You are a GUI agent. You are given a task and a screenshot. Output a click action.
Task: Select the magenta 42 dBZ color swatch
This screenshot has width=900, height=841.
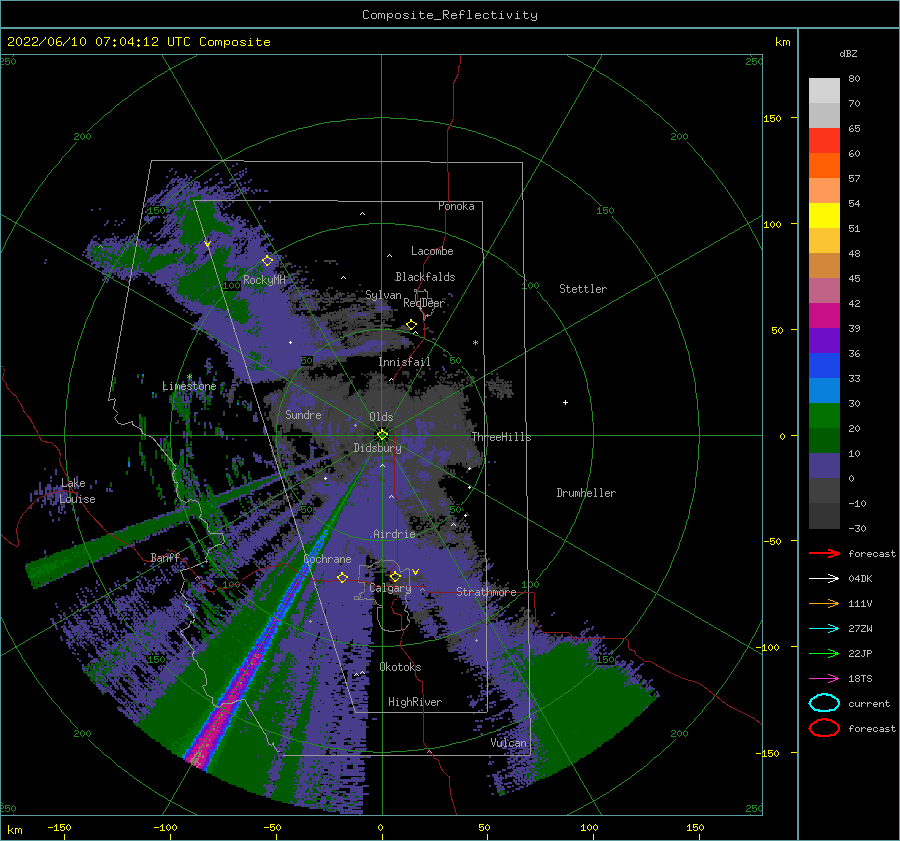coord(824,315)
